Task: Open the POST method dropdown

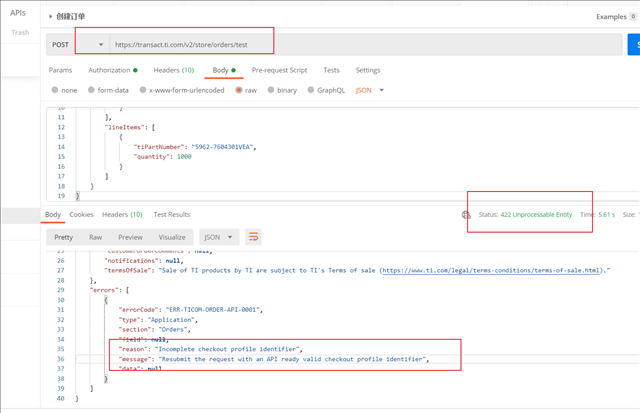Action: click(78, 45)
